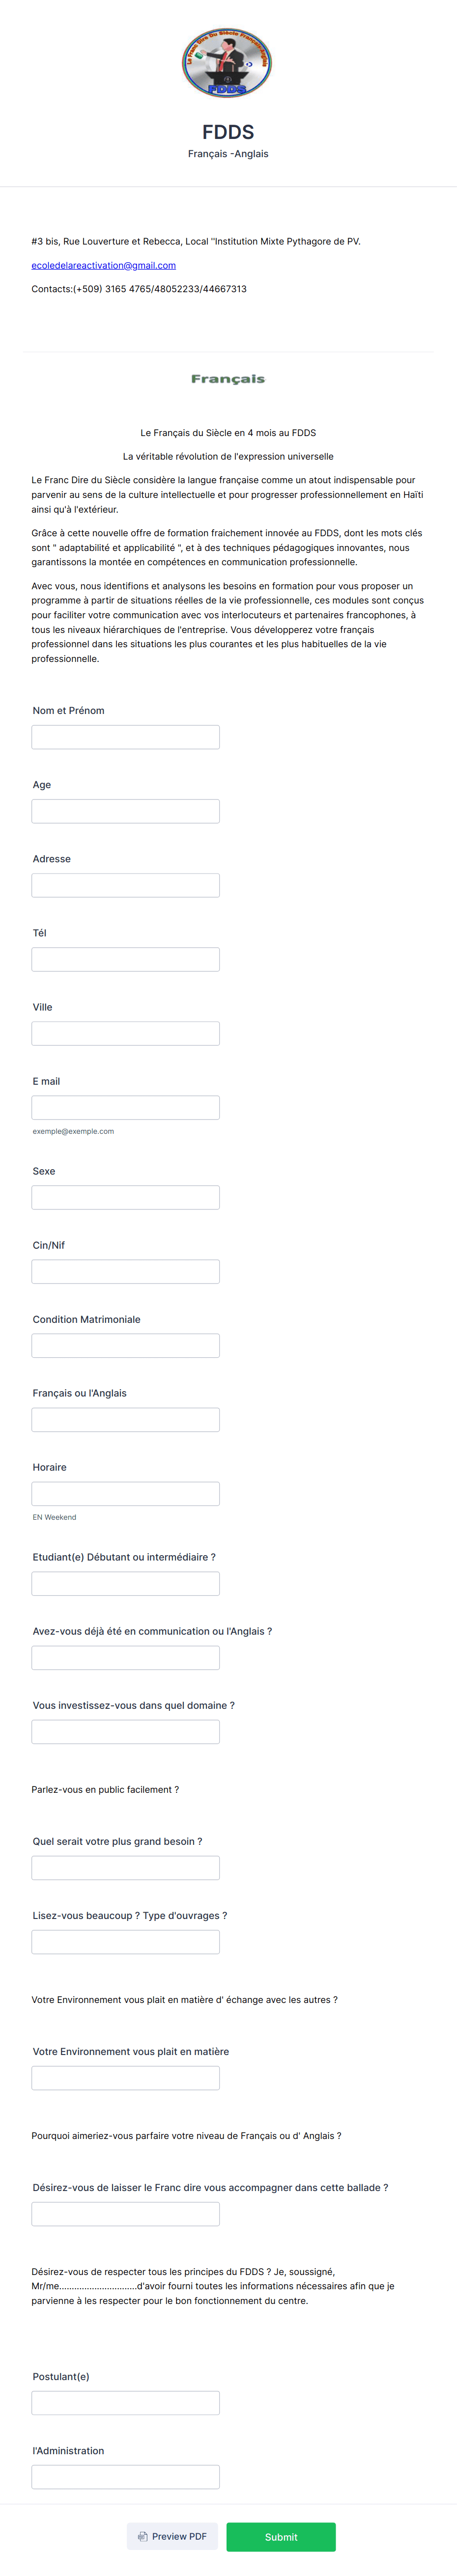
Task: Click the Français ou l'Anglais field
Action: tap(125, 1419)
